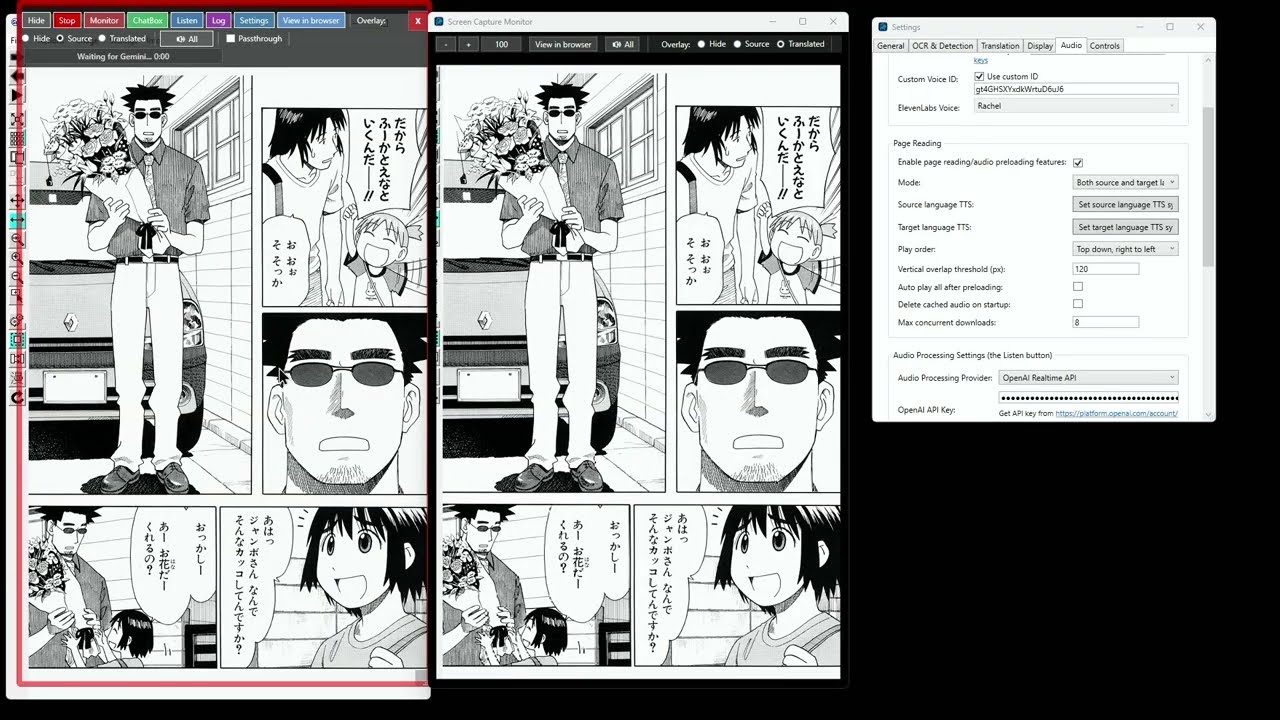Screen dimensions: 1280x720
Task: Click the blue Listen button
Action: 186,20
